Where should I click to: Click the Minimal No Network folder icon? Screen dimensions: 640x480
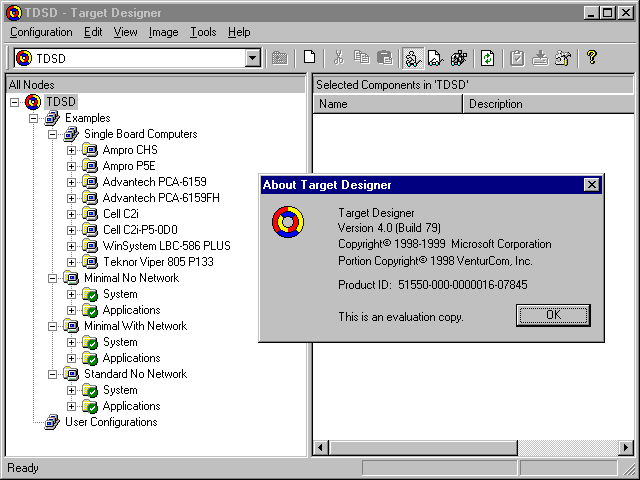point(71,278)
